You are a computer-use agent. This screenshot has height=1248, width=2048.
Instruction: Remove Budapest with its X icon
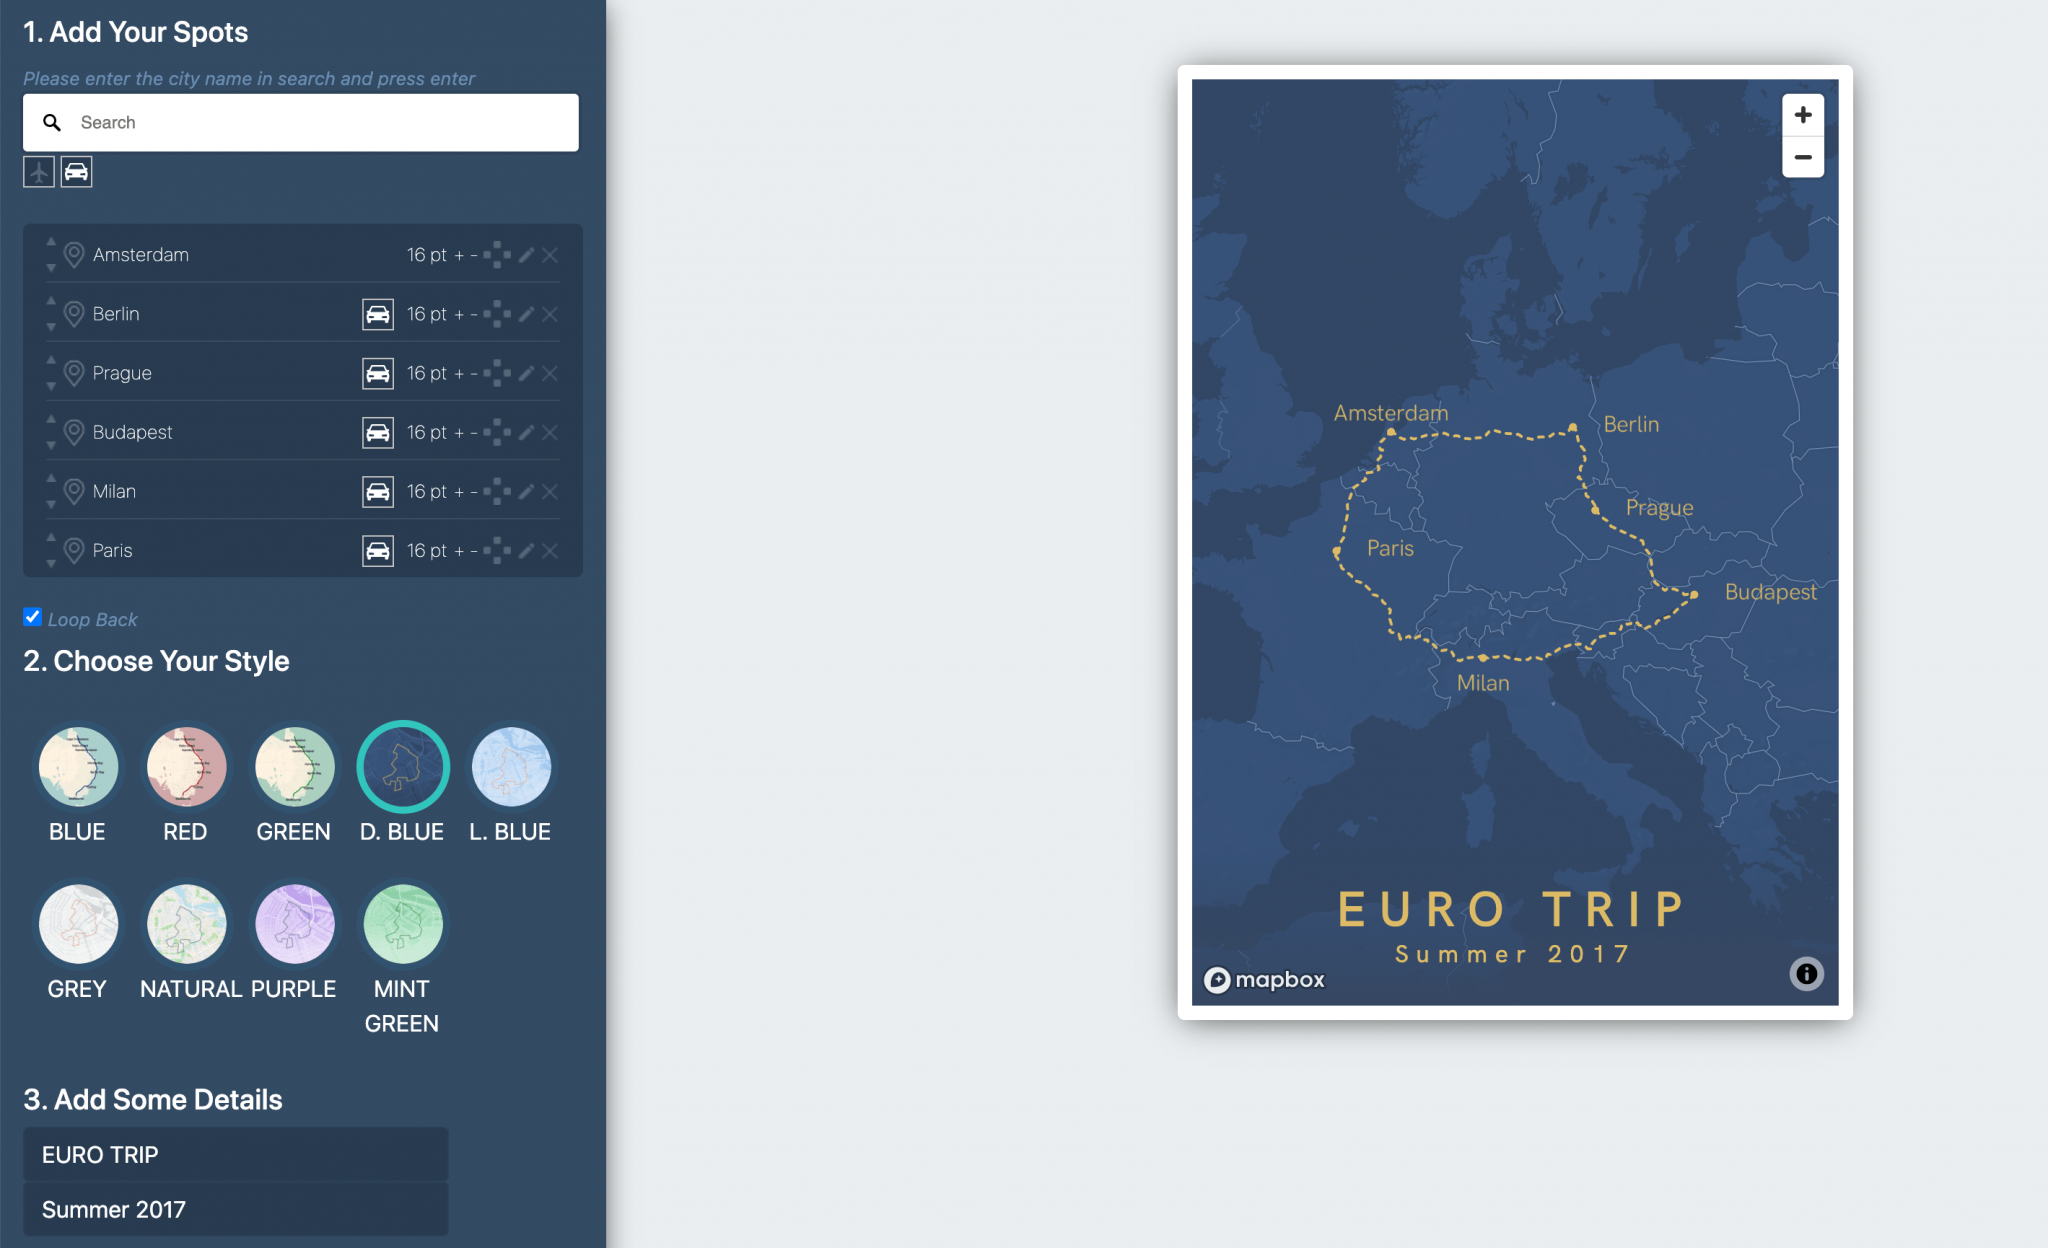tap(550, 432)
